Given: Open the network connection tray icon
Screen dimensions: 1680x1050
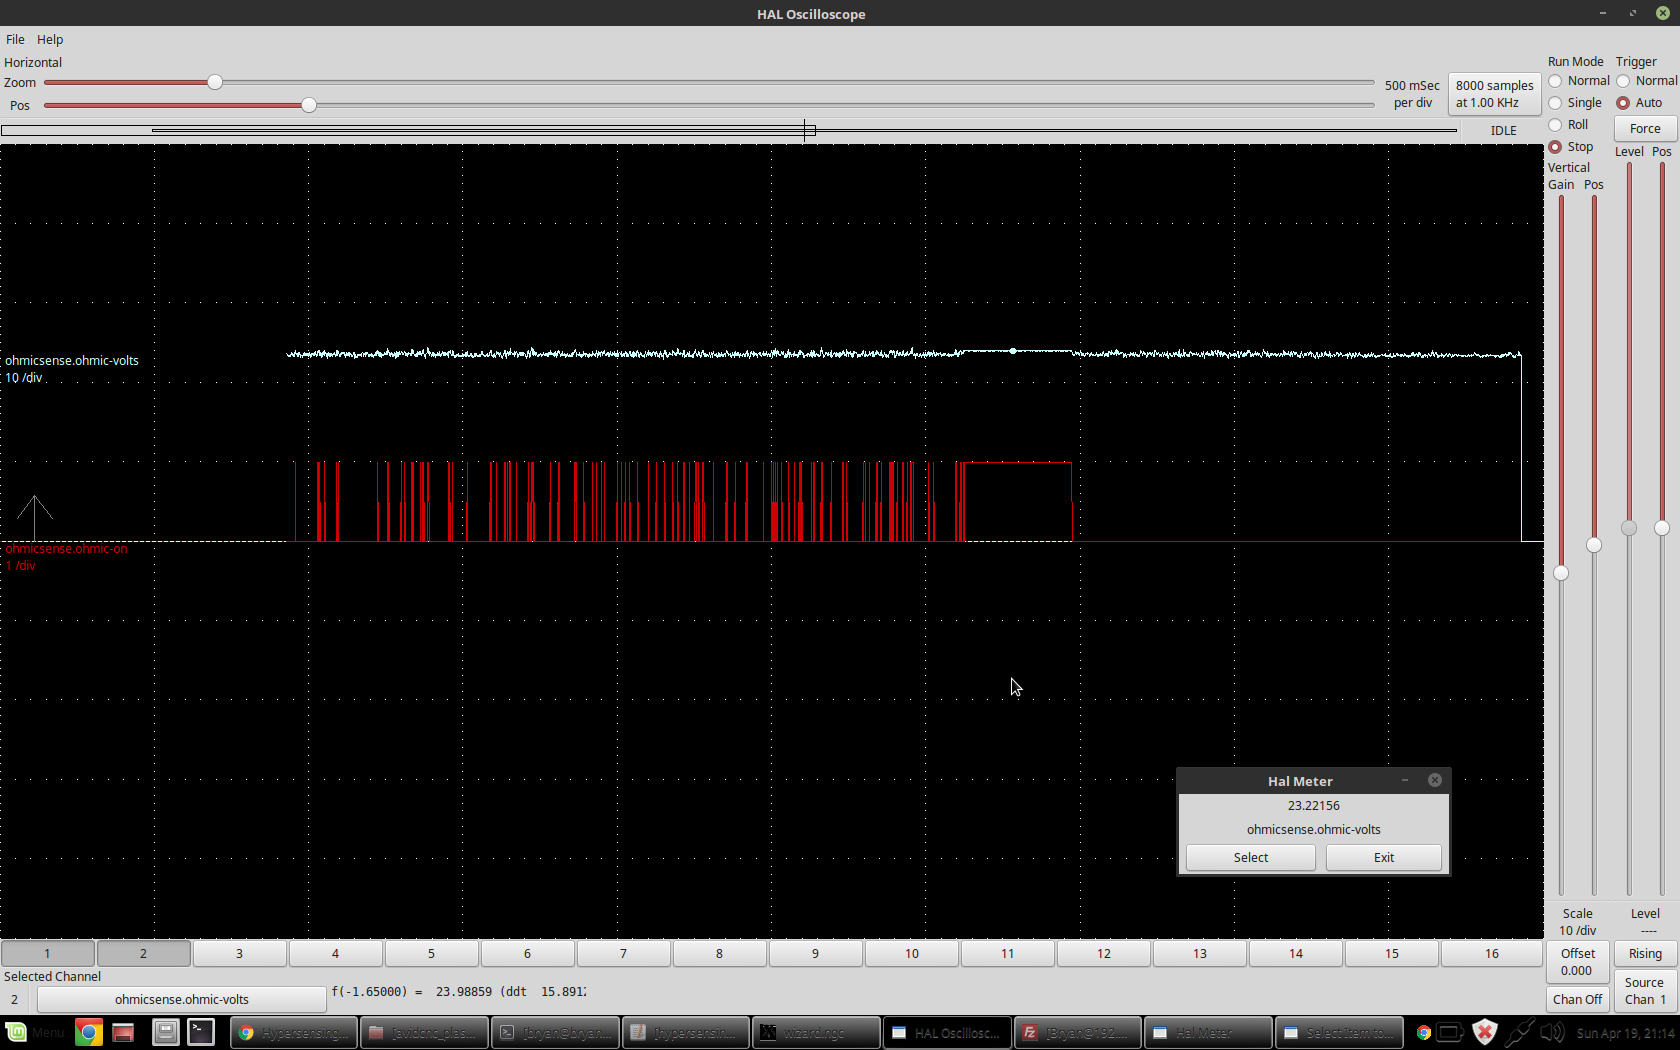Looking at the screenshot, I should [x=1519, y=1033].
